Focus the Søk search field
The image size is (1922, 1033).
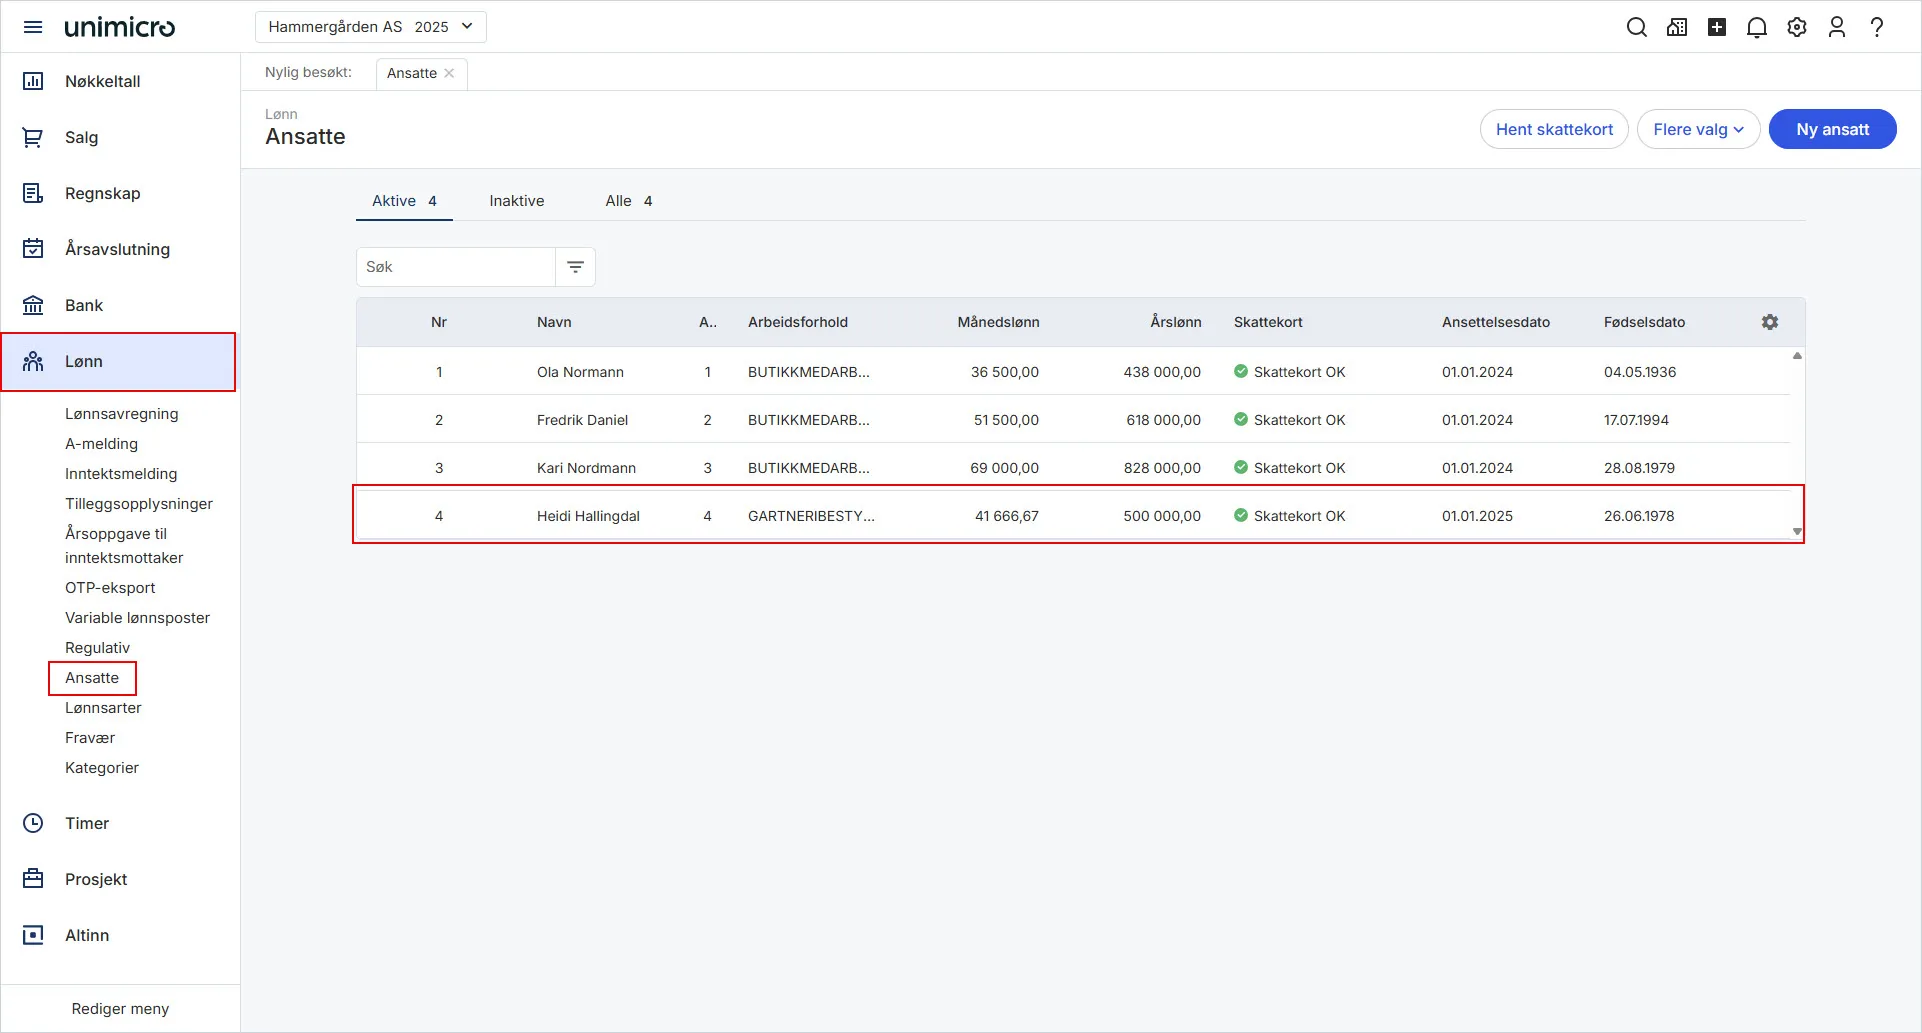[x=456, y=267]
